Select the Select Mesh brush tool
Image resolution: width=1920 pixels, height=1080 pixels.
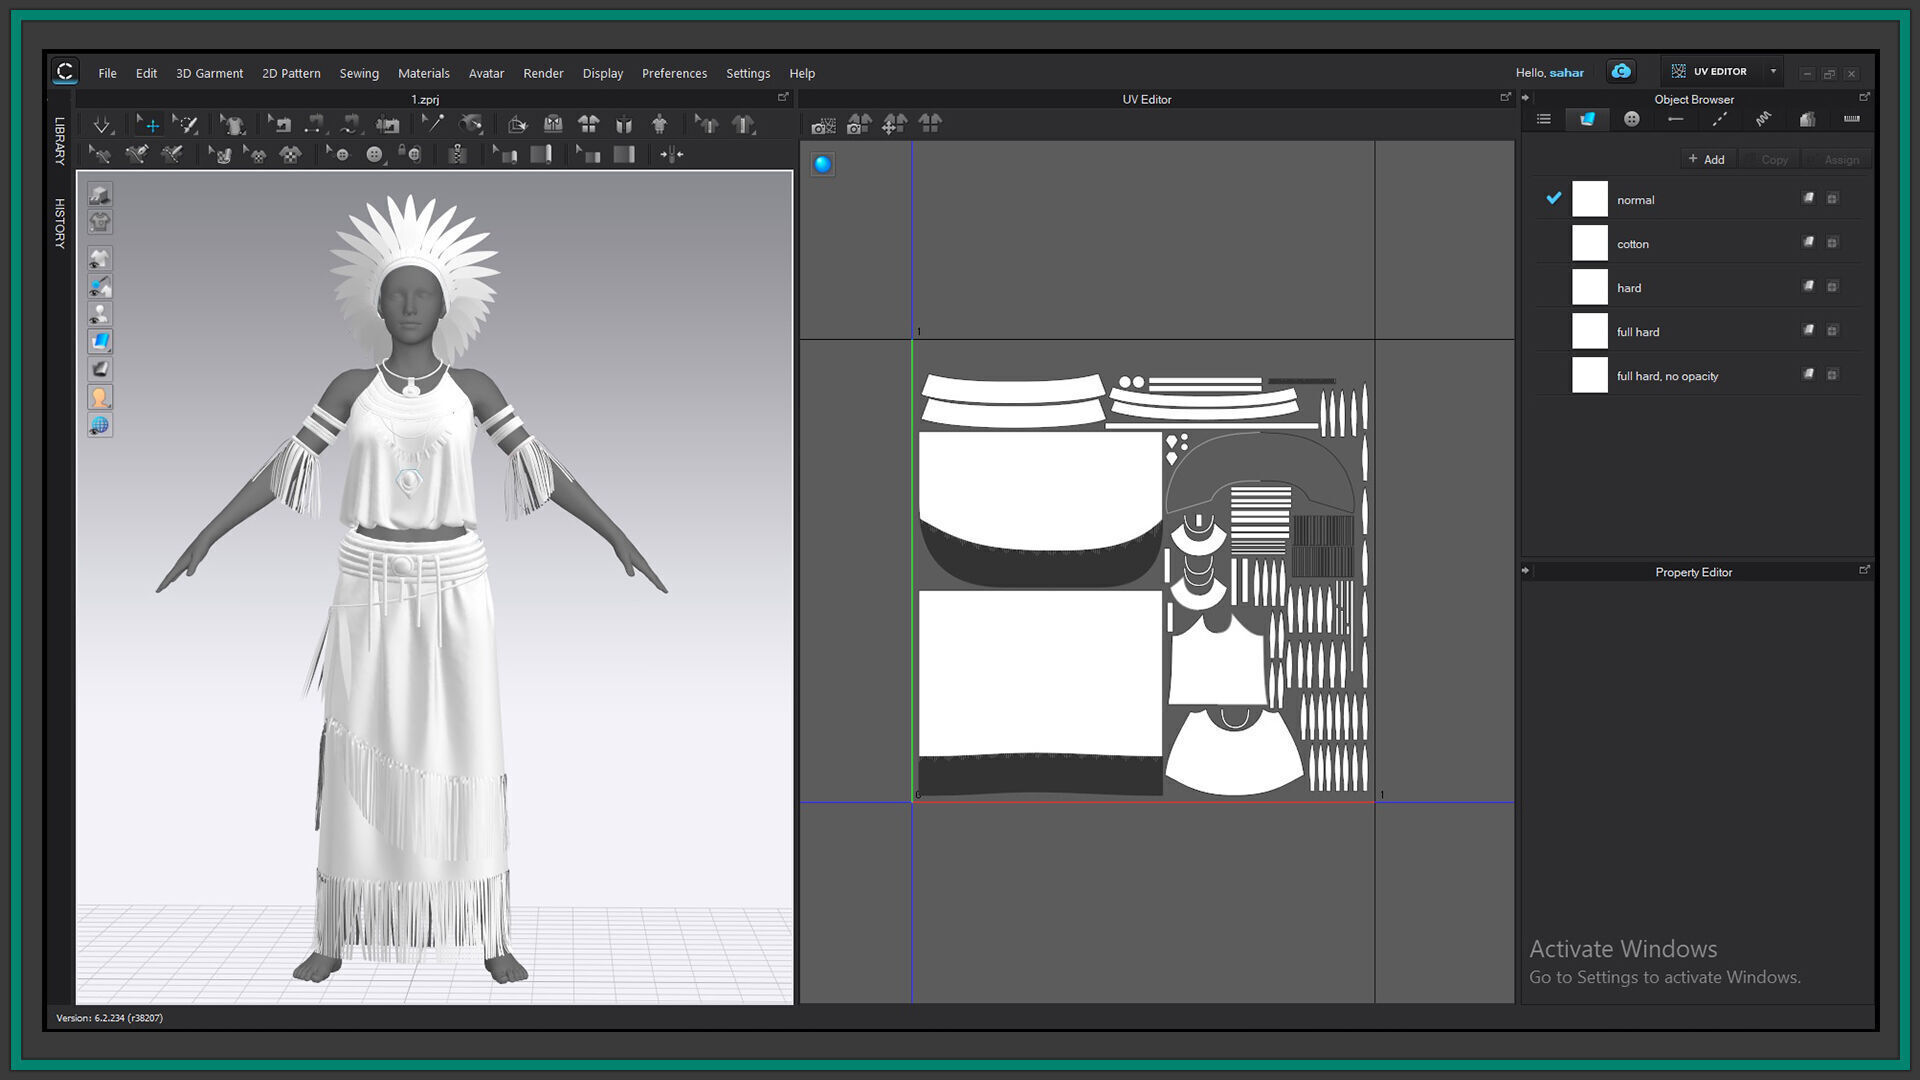pyautogui.click(x=185, y=125)
